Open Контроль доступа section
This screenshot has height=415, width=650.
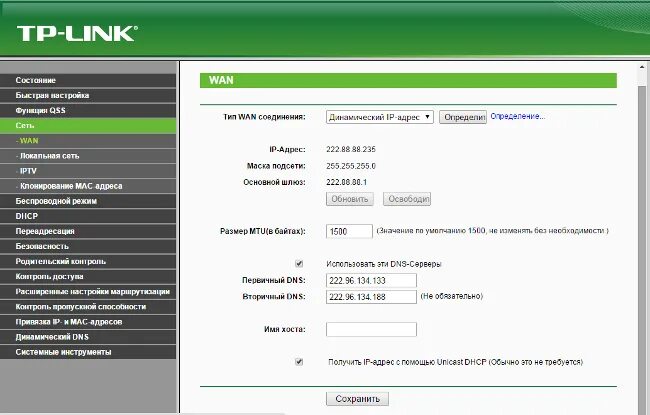(x=88, y=277)
